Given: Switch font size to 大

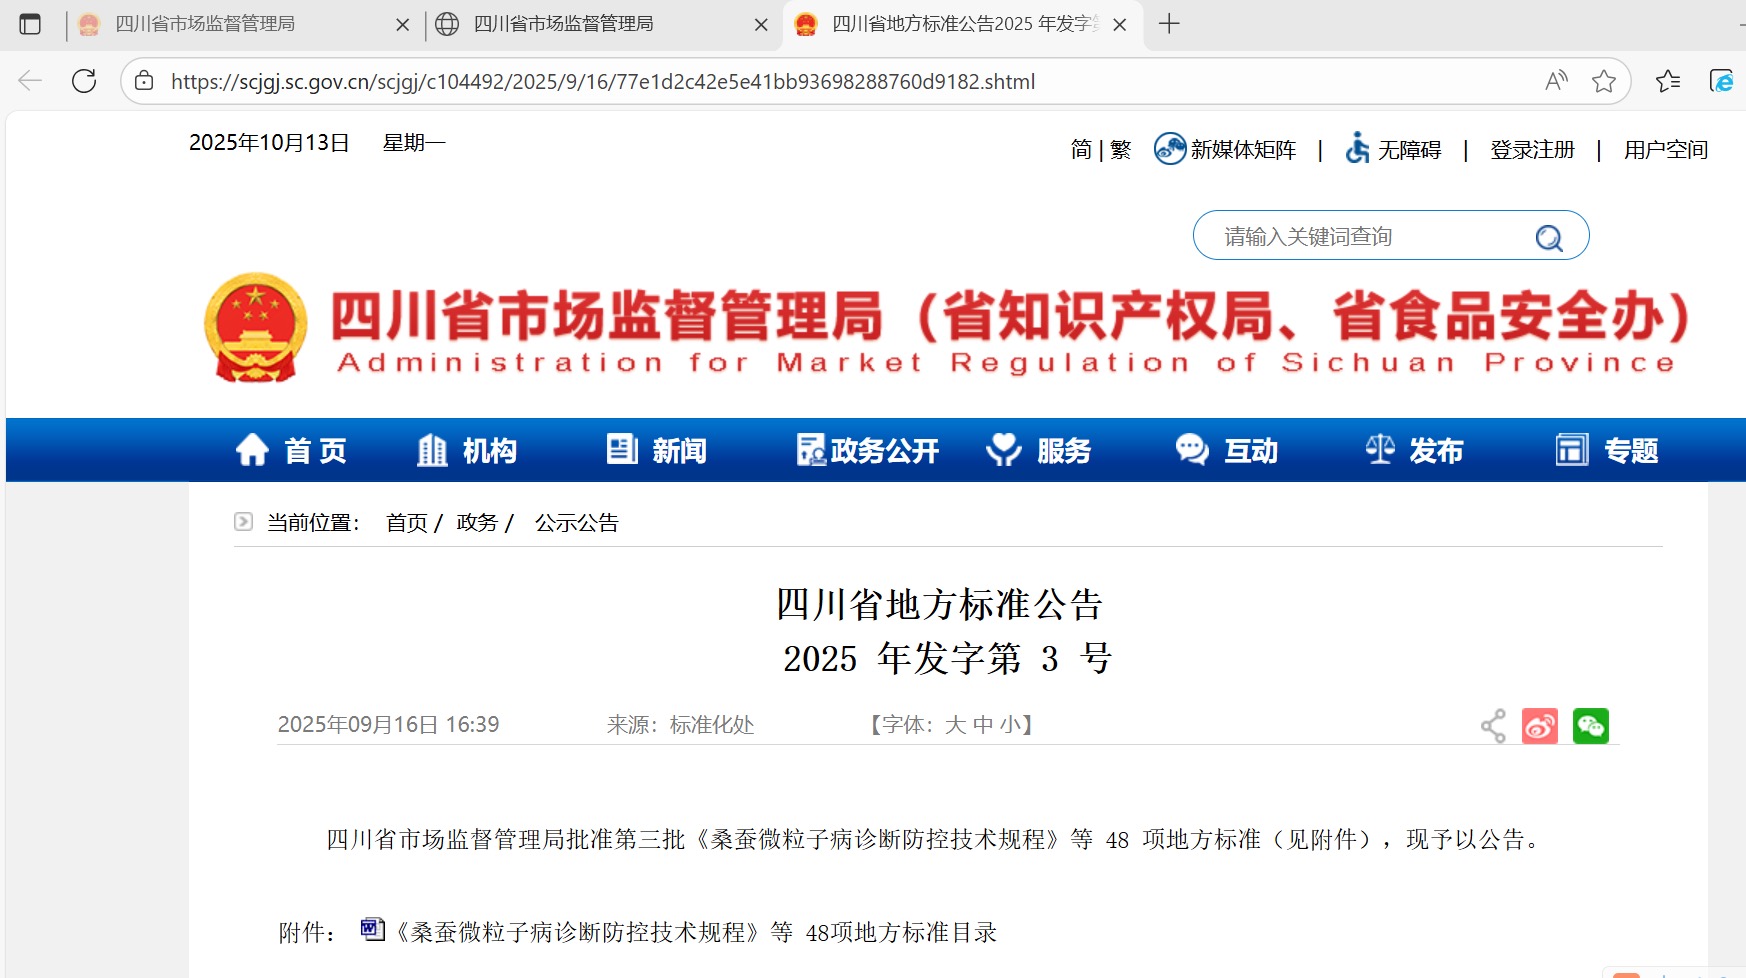Looking at the screenshot, I should 955,725.
